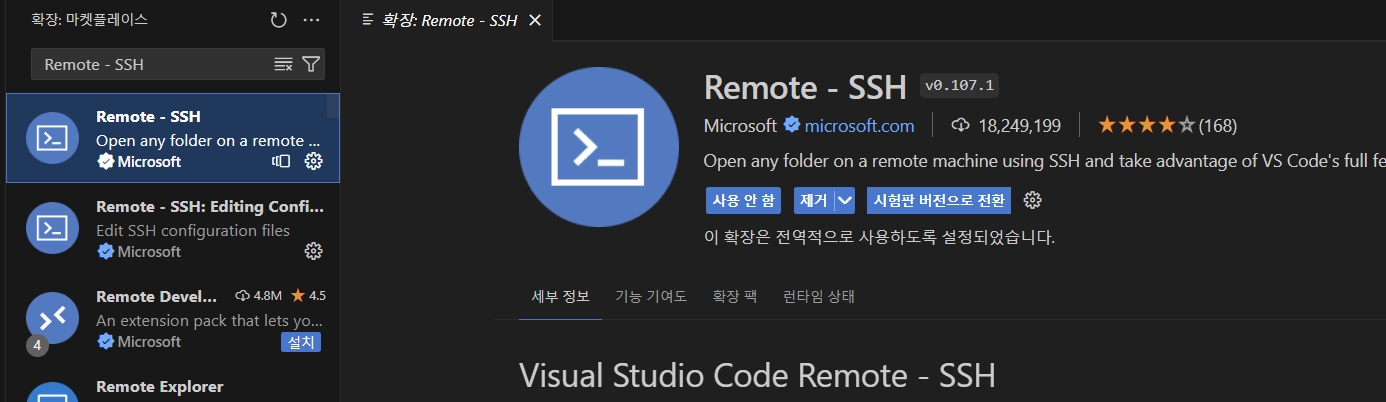This screenshot has width=1386, height=402.
Task: Click version label v0.107.1
Action: coord(959,86)
